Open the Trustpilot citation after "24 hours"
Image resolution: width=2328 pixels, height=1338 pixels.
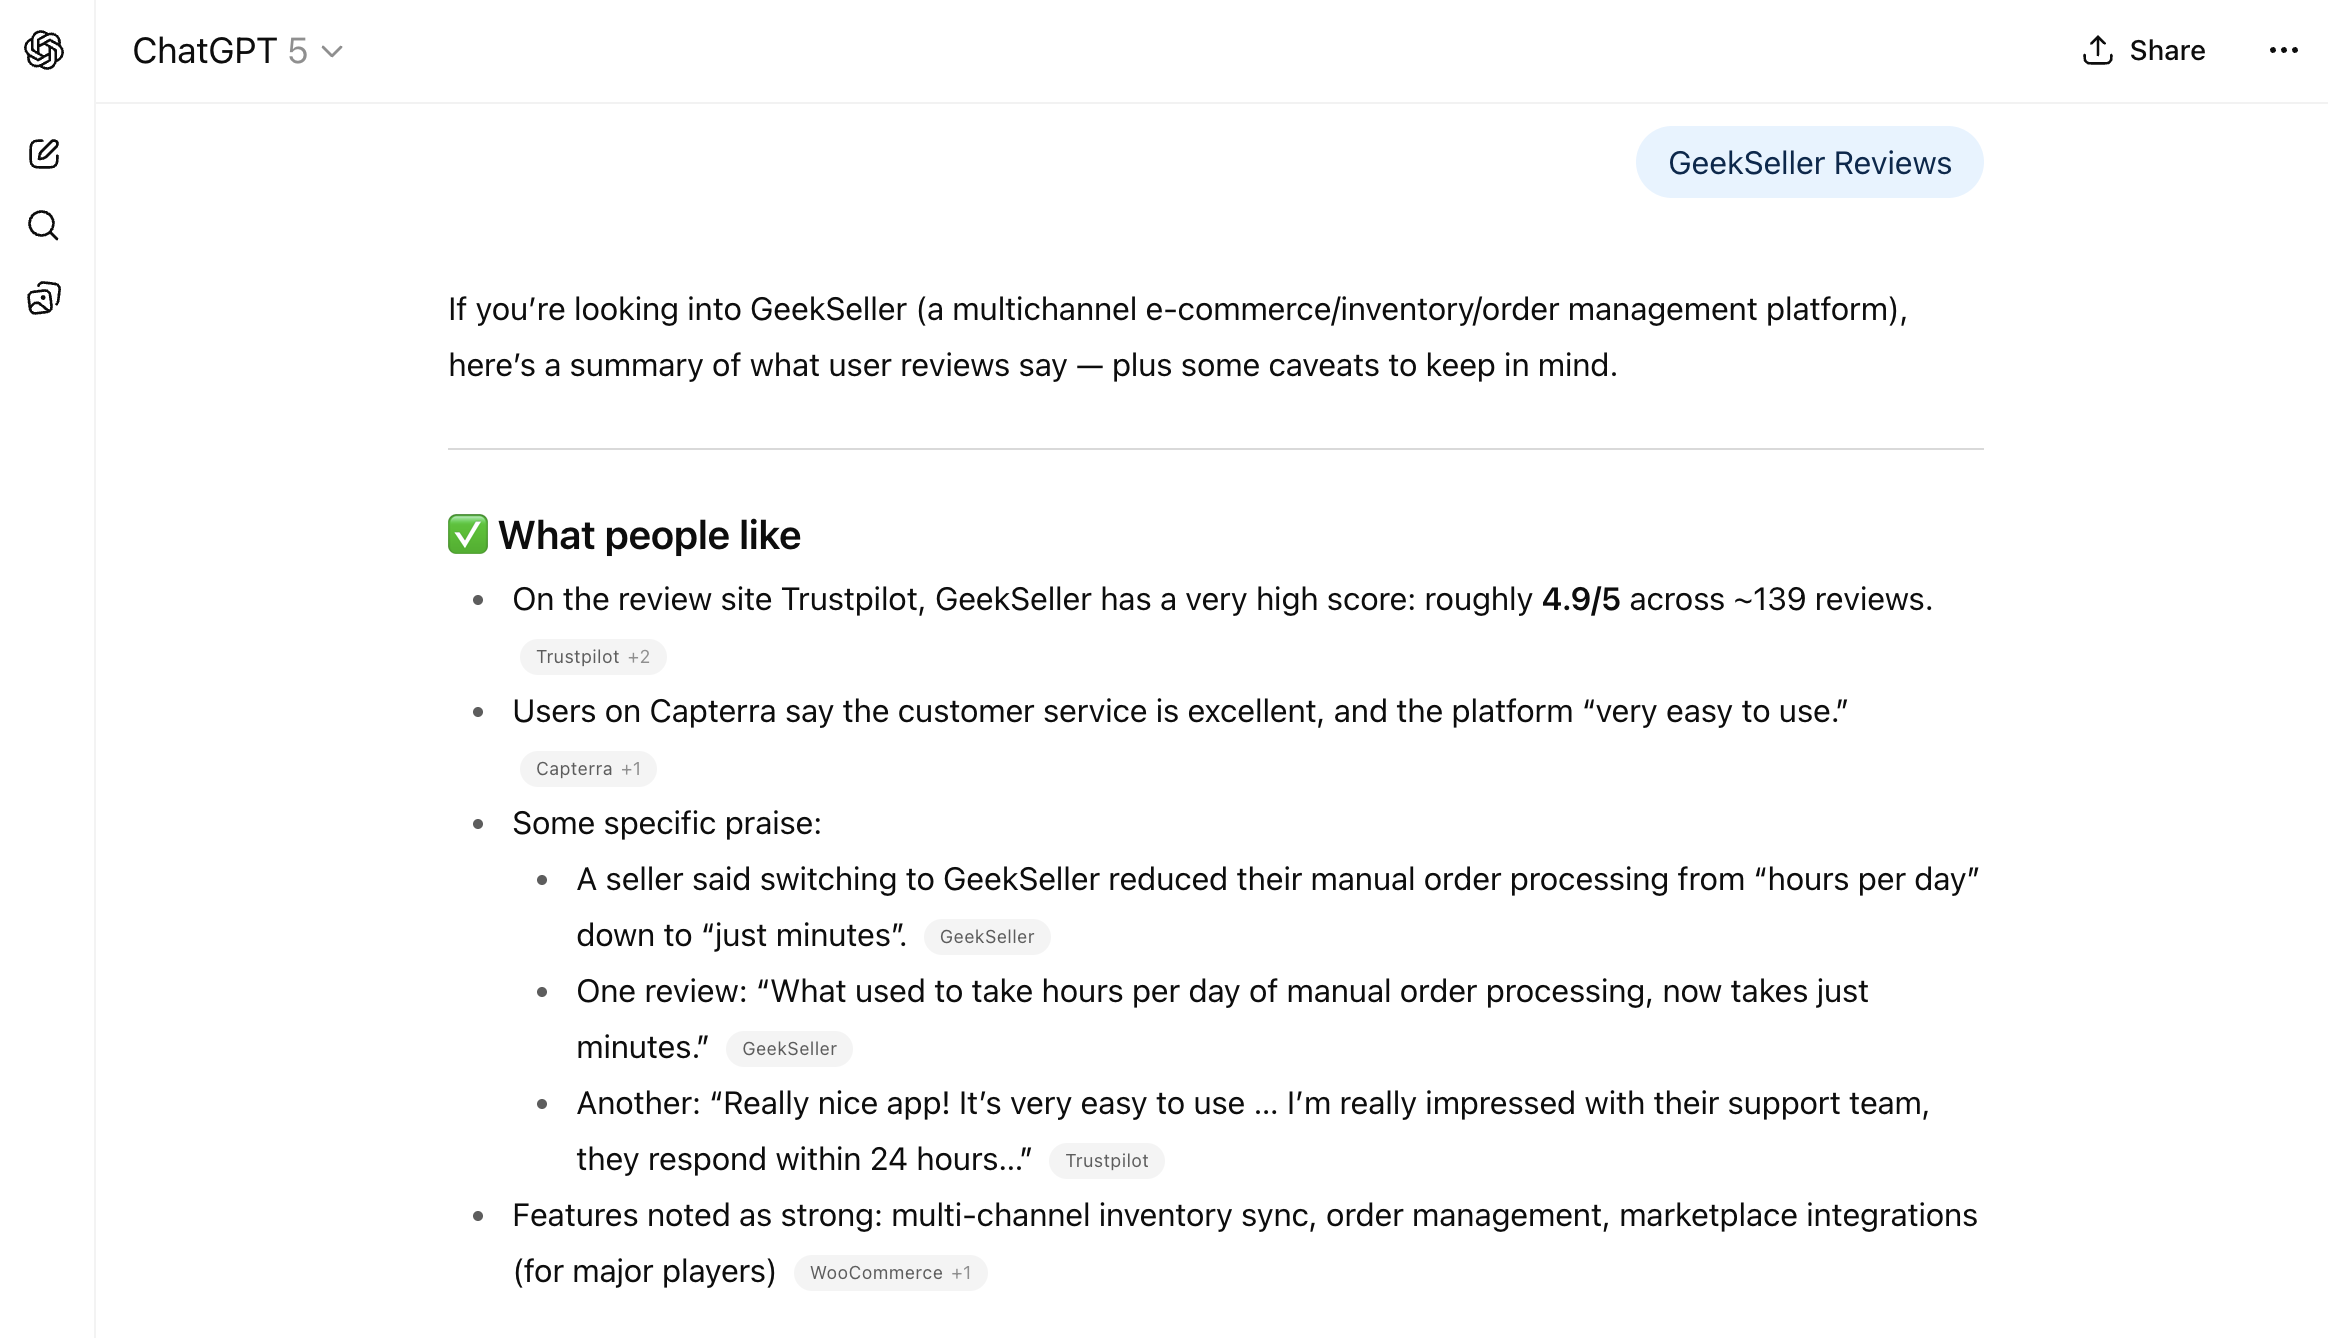pyautogui.click(x=1106, y=1161)
